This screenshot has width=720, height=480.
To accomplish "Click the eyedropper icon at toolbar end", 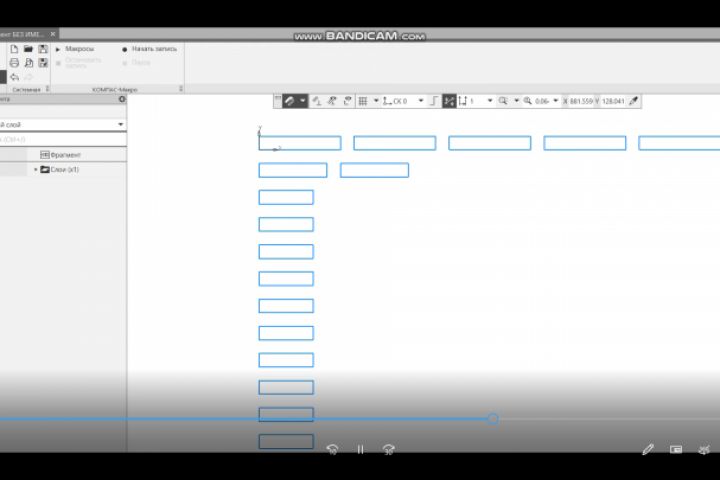I will [x=634, y=101].
